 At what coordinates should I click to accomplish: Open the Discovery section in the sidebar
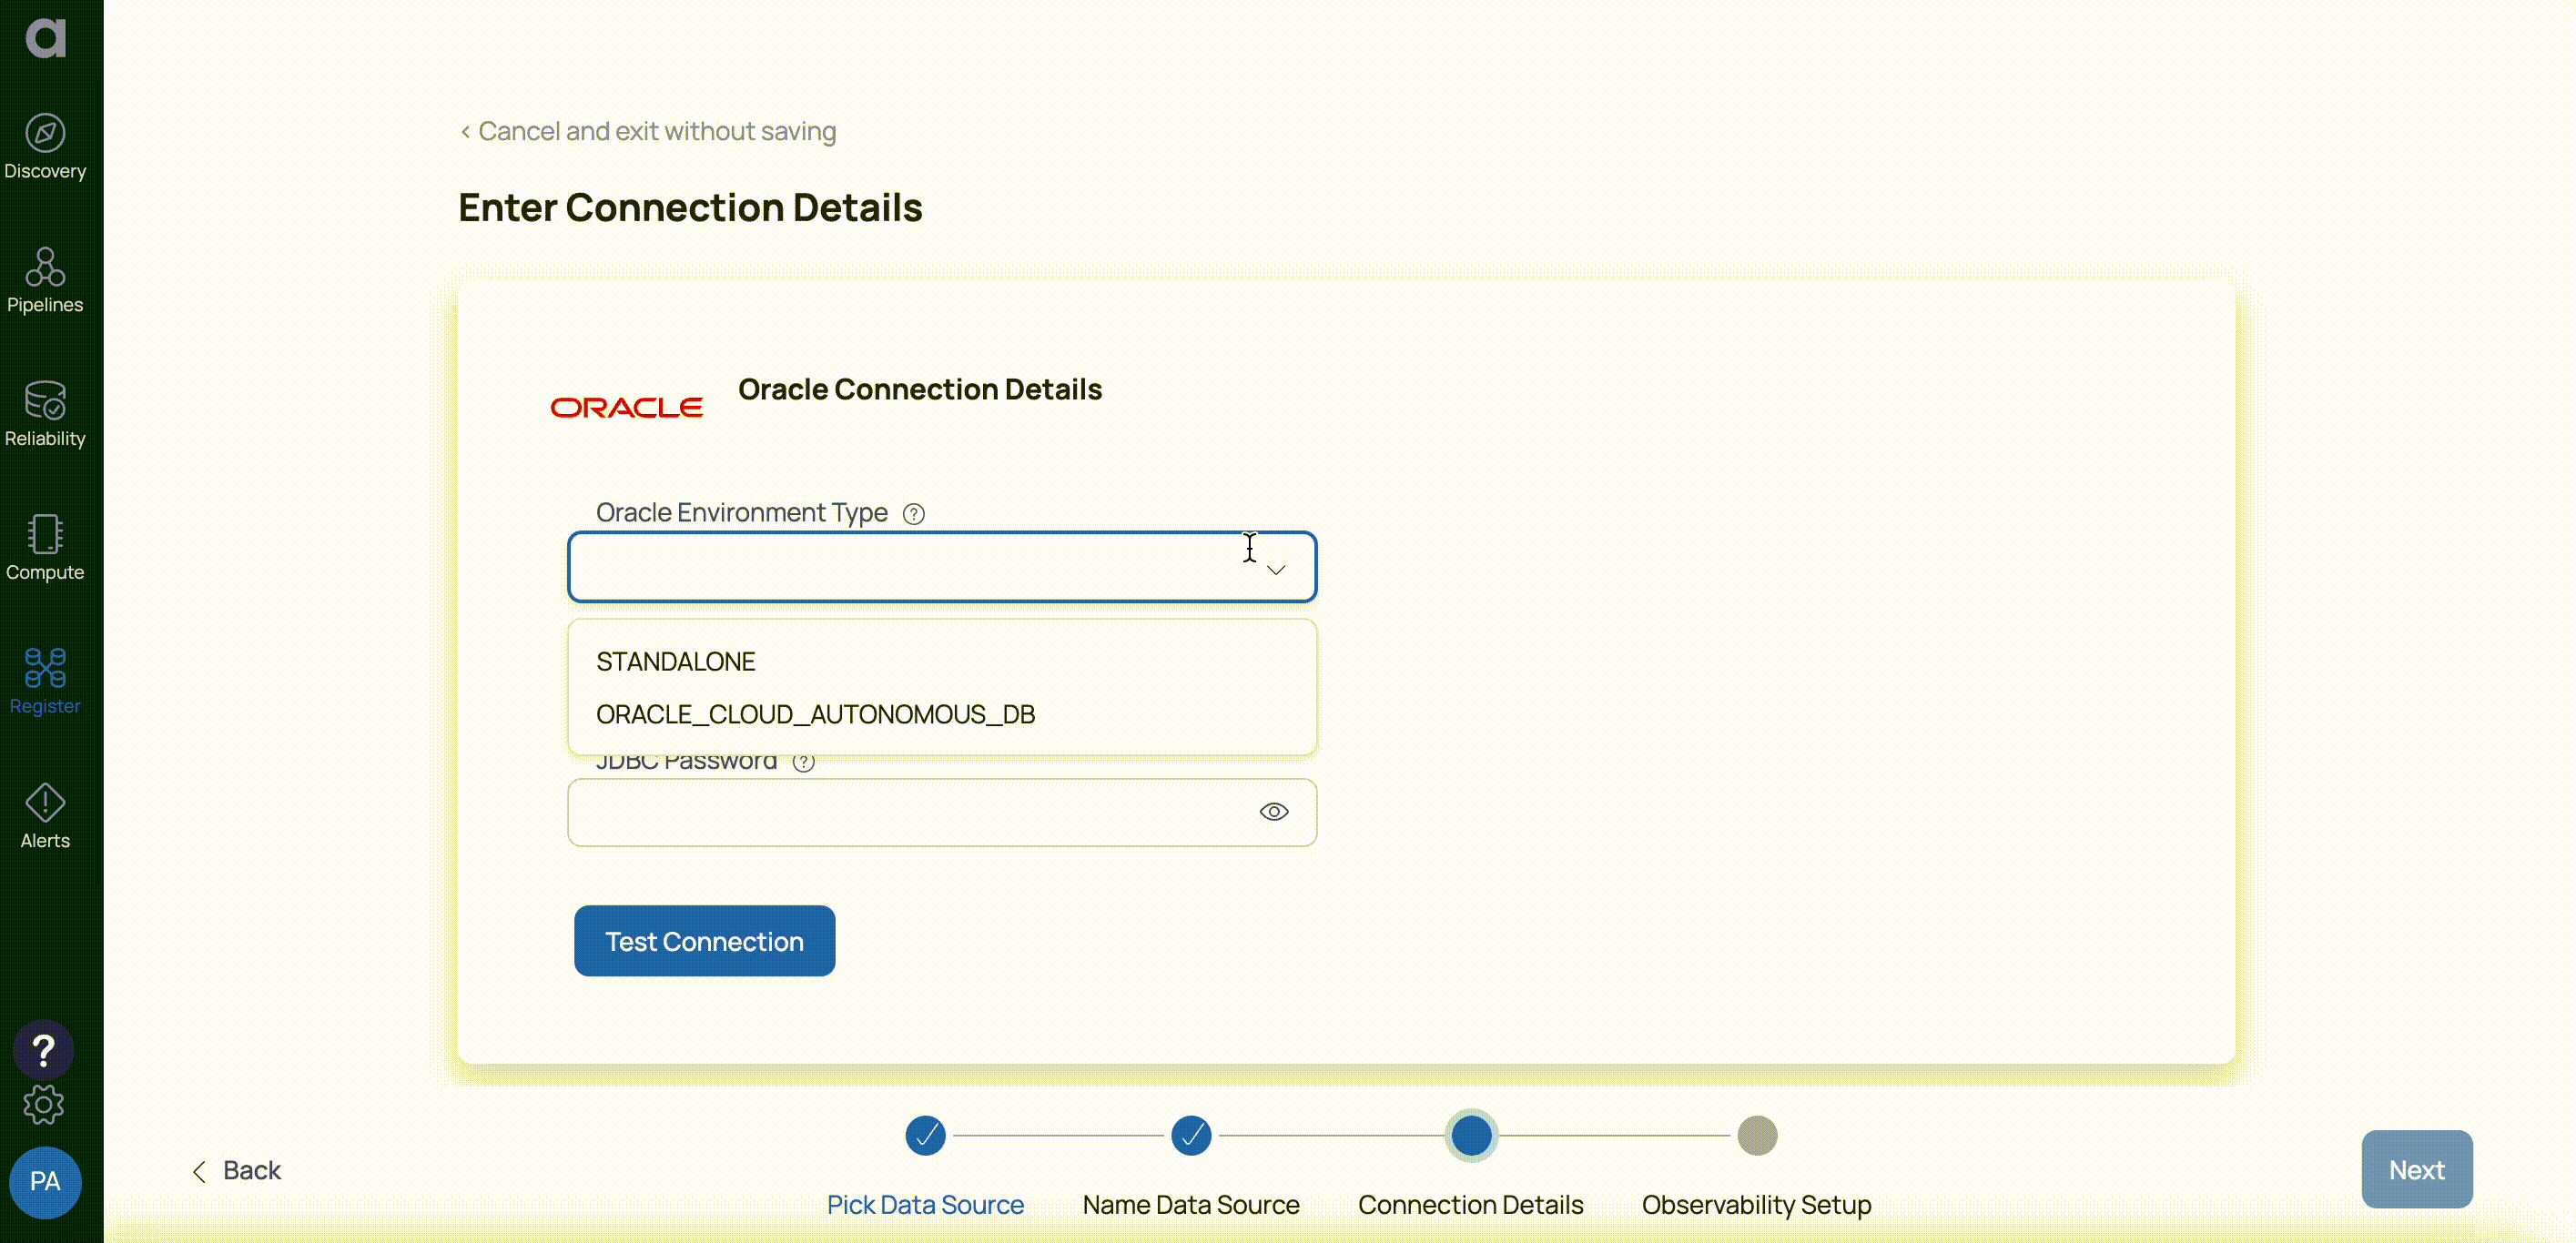[x=45, y=147]
